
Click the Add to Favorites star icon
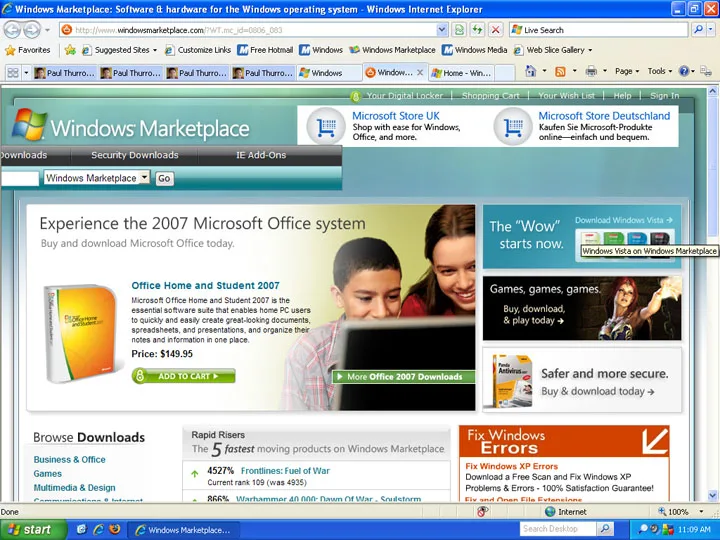click(x=70, y=50)
